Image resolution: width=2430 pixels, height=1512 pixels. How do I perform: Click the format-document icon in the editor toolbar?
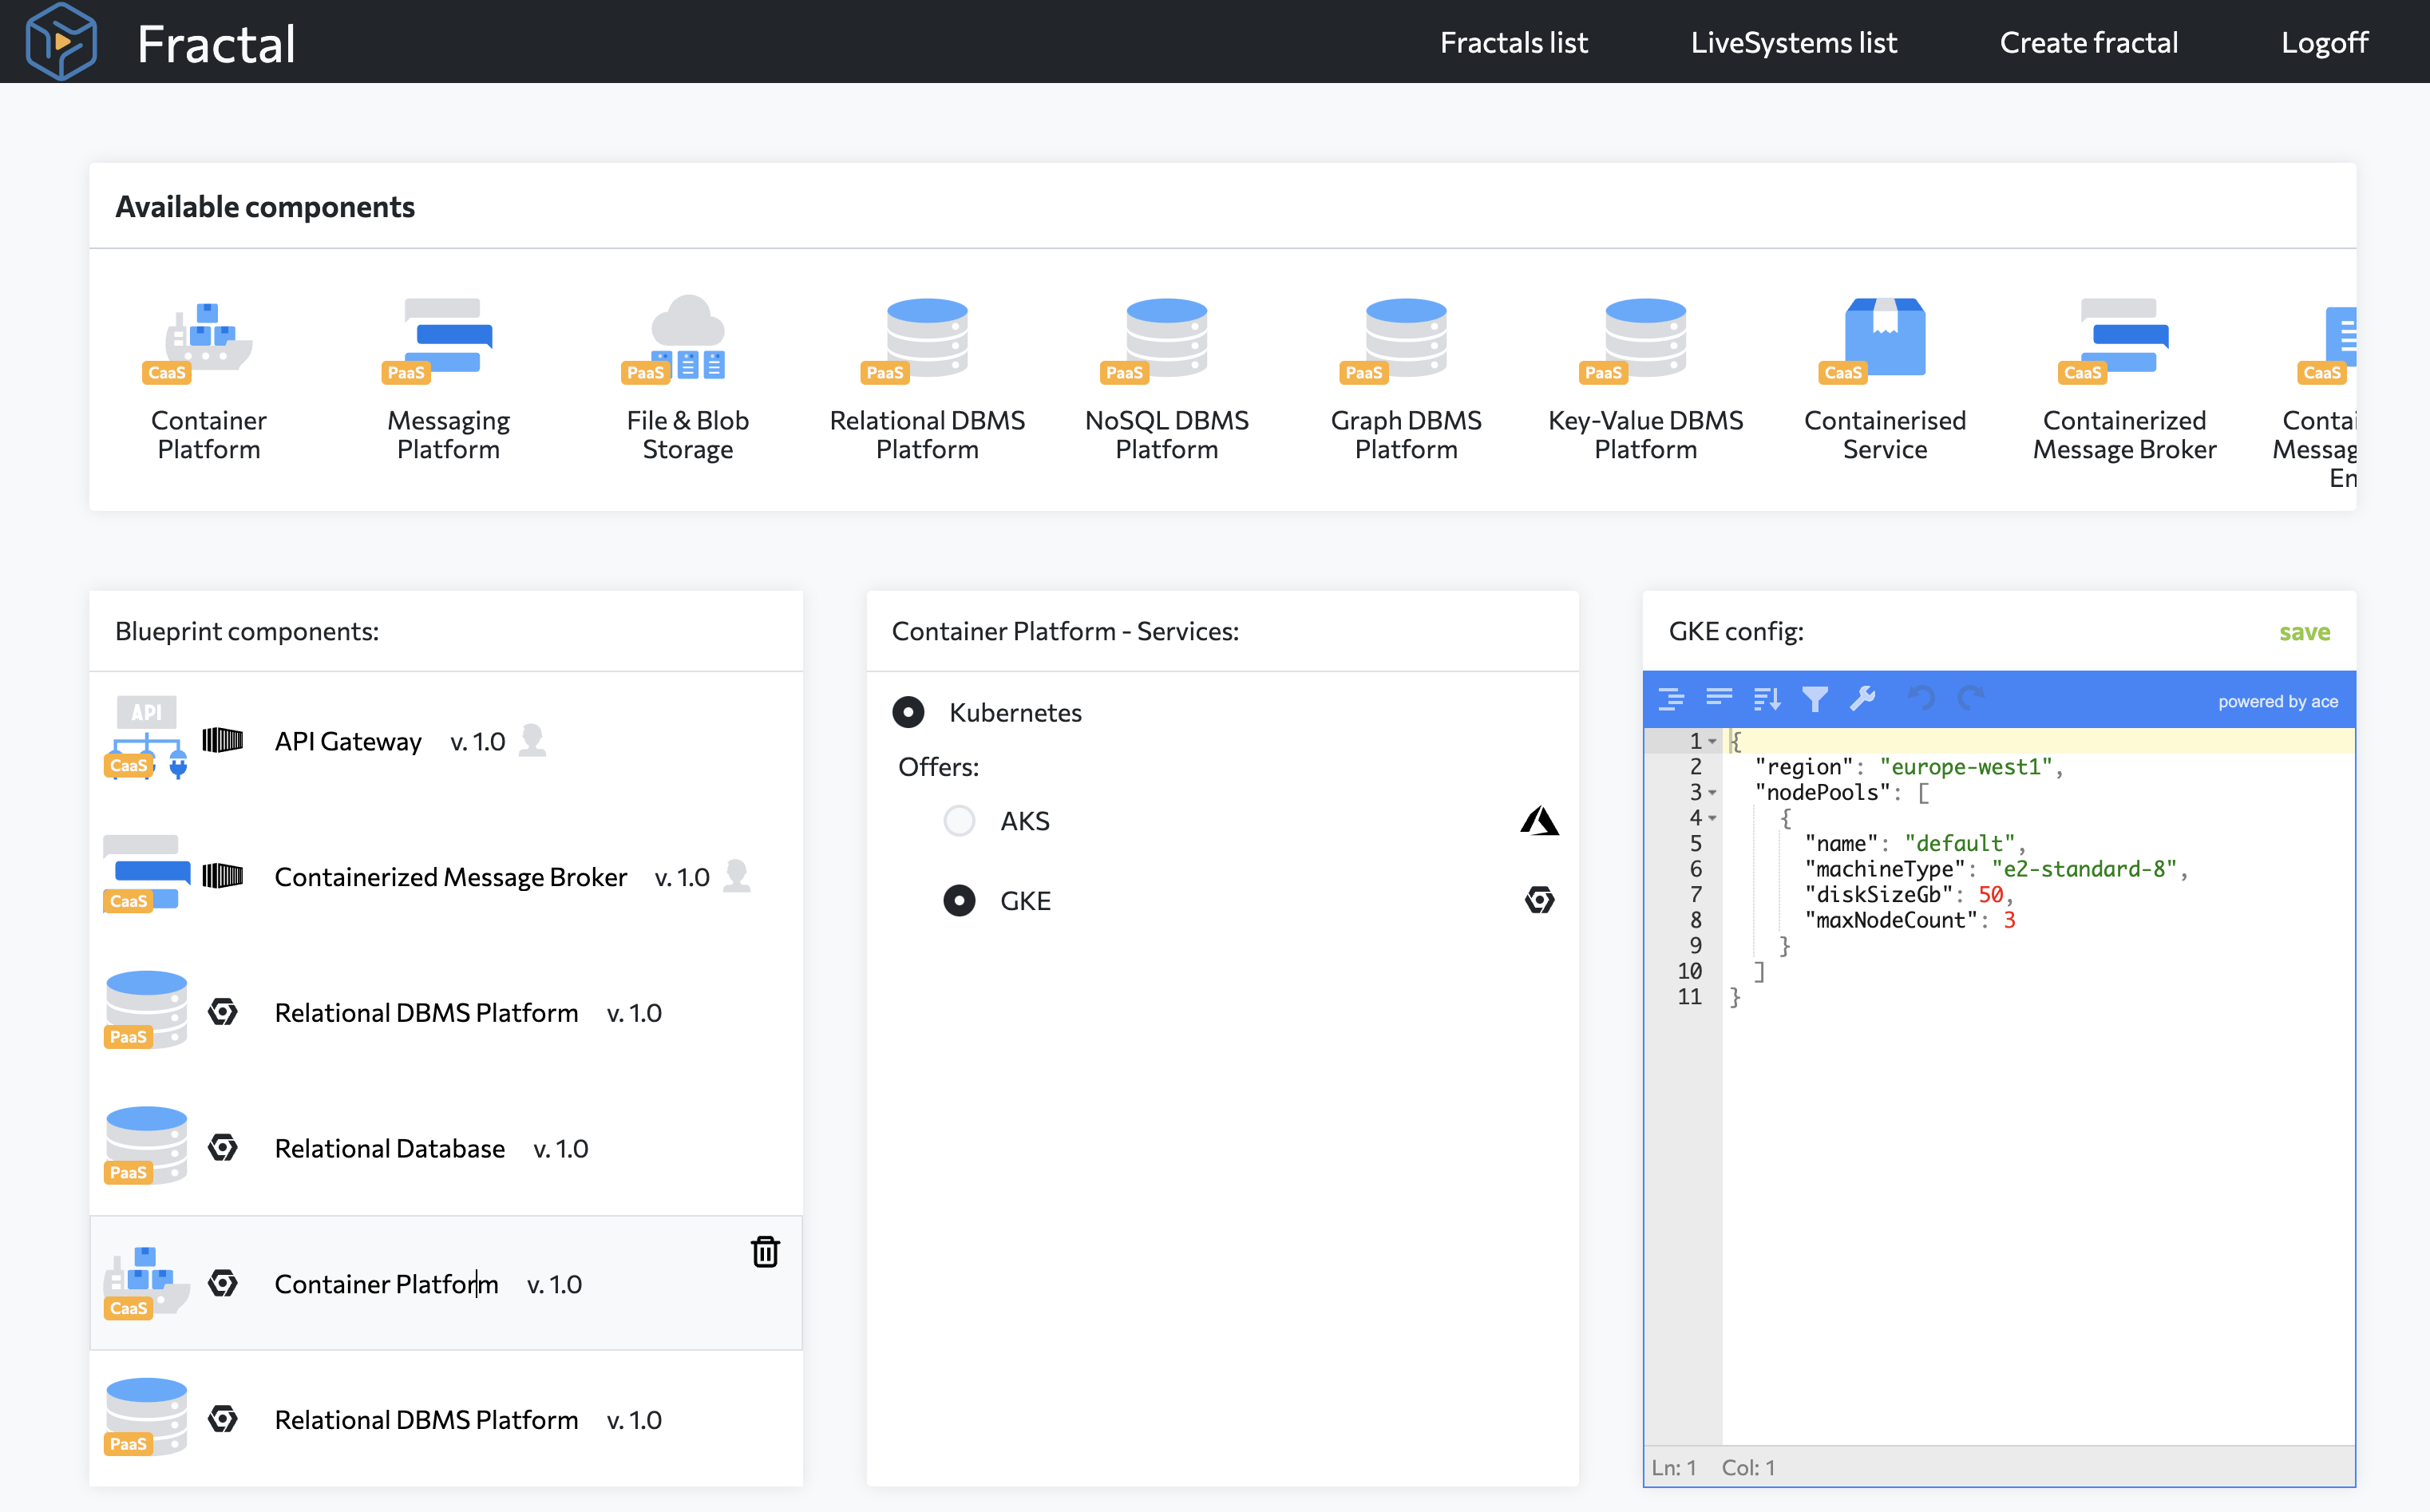click(1672, 698)
